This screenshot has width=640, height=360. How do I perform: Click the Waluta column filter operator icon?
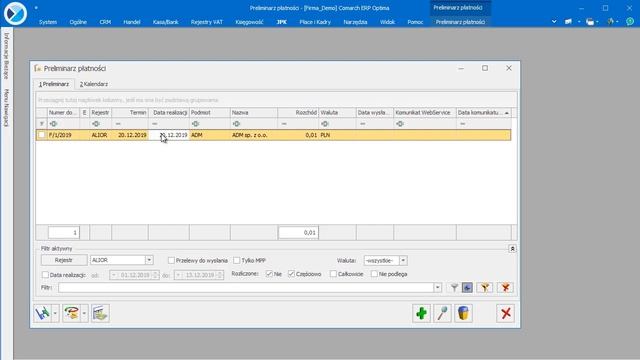coord(325,124)
